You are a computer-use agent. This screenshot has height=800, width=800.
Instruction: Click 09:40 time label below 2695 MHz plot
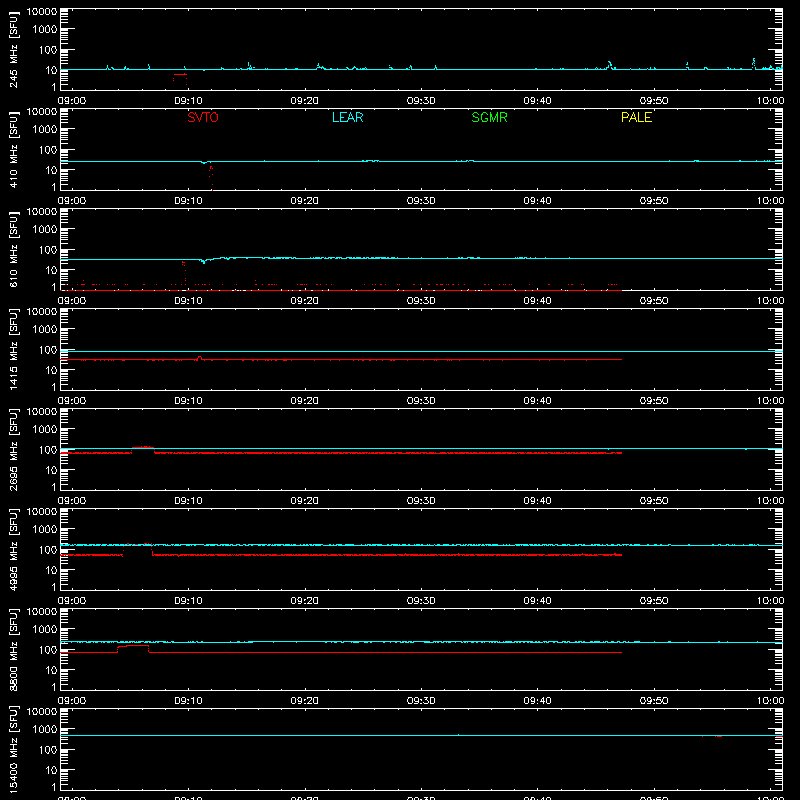[537, 501]
